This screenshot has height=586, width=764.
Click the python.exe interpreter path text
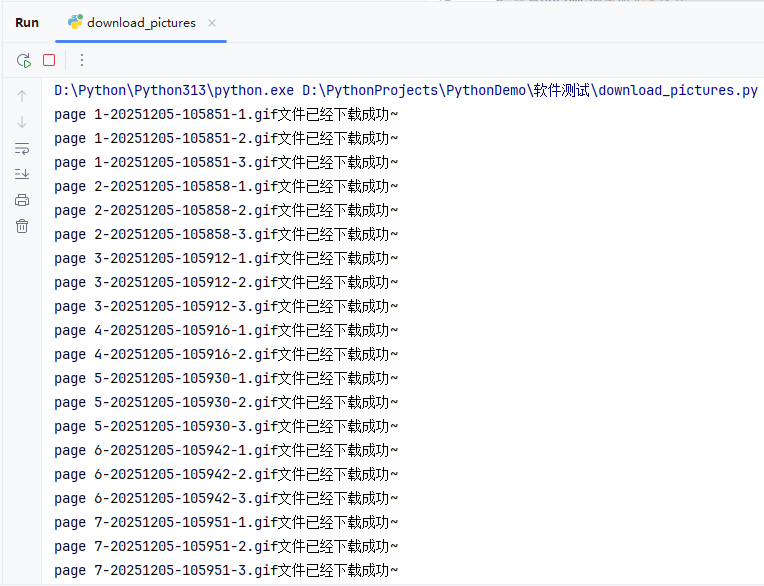[174, 91]
